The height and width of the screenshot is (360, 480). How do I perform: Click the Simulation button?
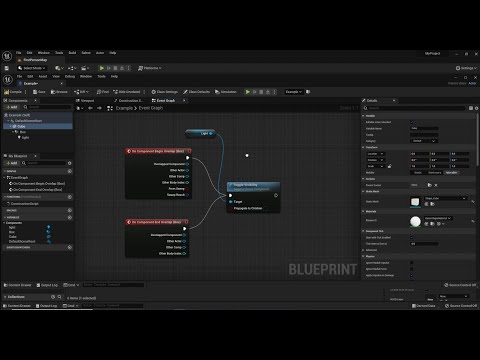(226, 92)
